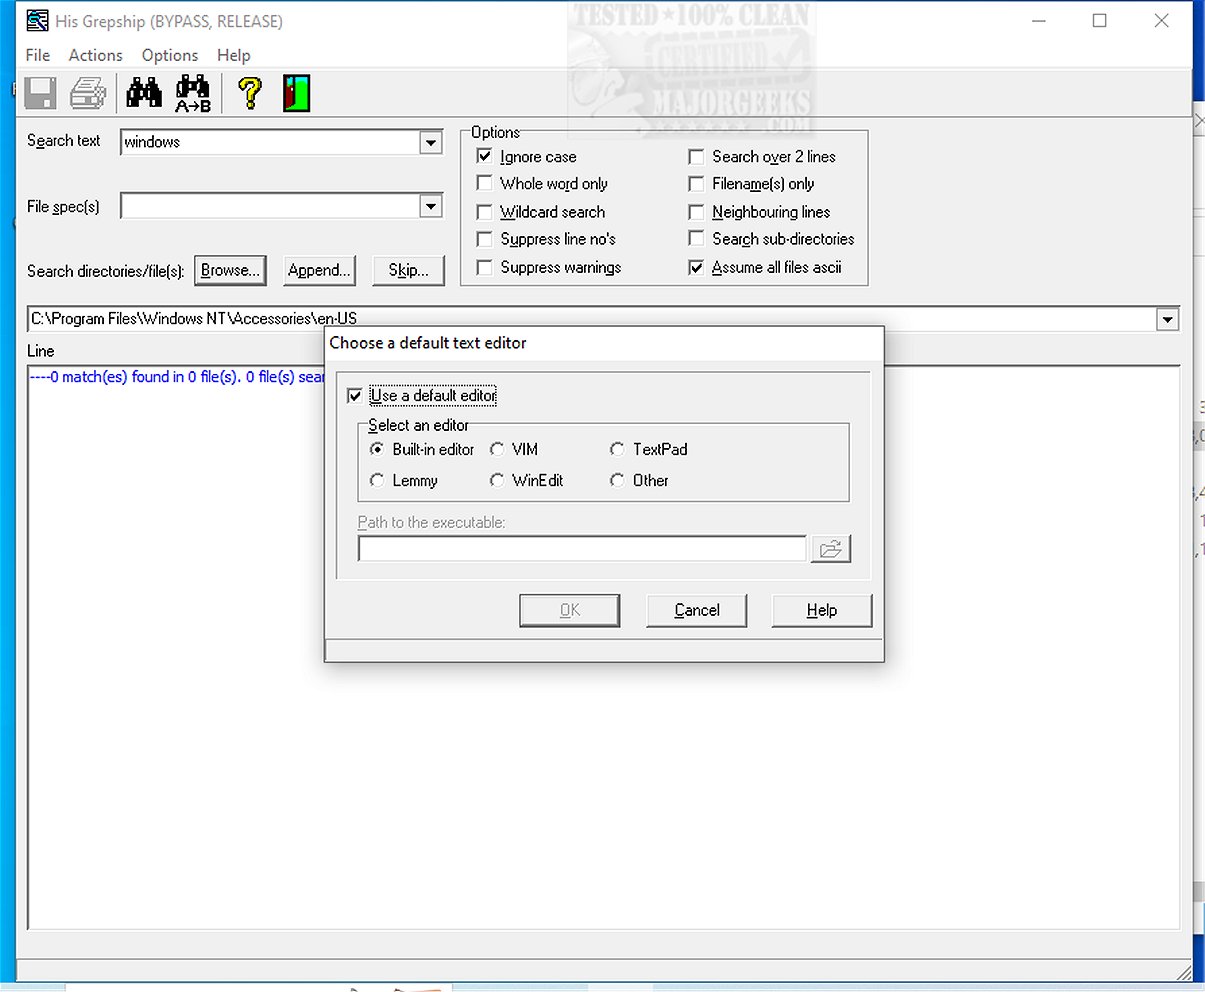Image resolution: width=1205 pixels, height=992 pixels.
Task: Click the "Line" column label
Action: tap(41, 351)
